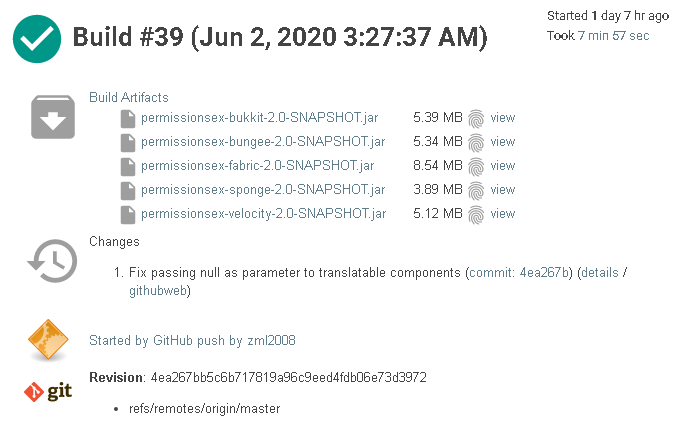Click fingerprint icon for fabric jar

pos(476,166)
